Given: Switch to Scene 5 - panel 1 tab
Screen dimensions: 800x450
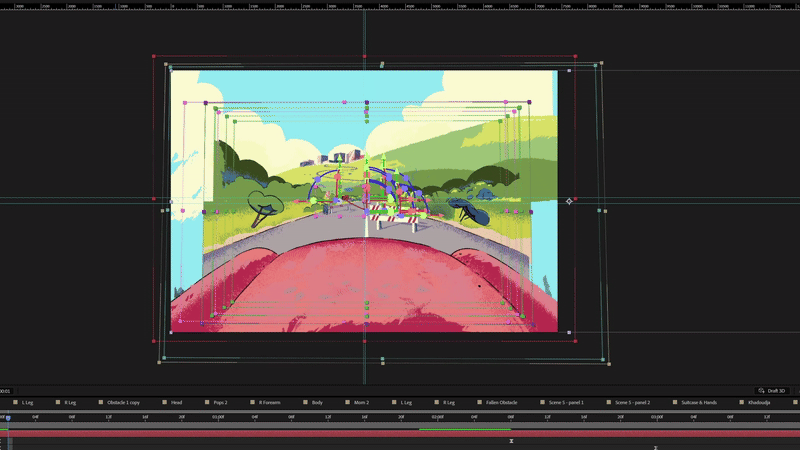Looking at the screenshot, I should pos(566,403).
